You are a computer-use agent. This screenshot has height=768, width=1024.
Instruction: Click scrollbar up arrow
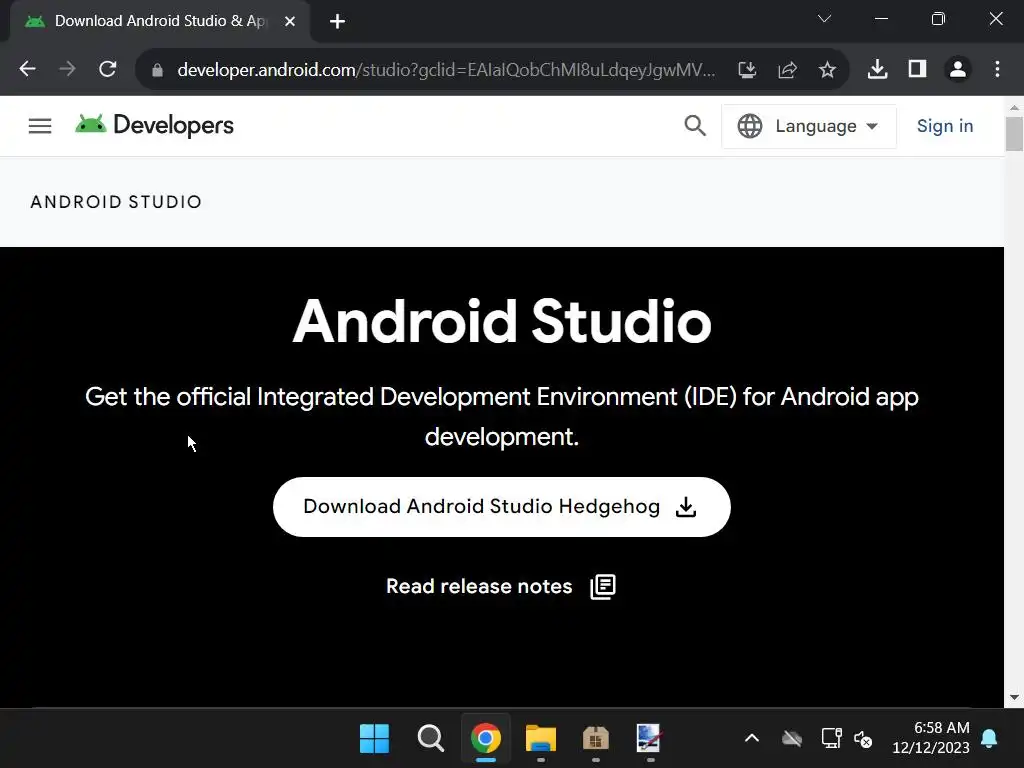[x=1014, y=107]
